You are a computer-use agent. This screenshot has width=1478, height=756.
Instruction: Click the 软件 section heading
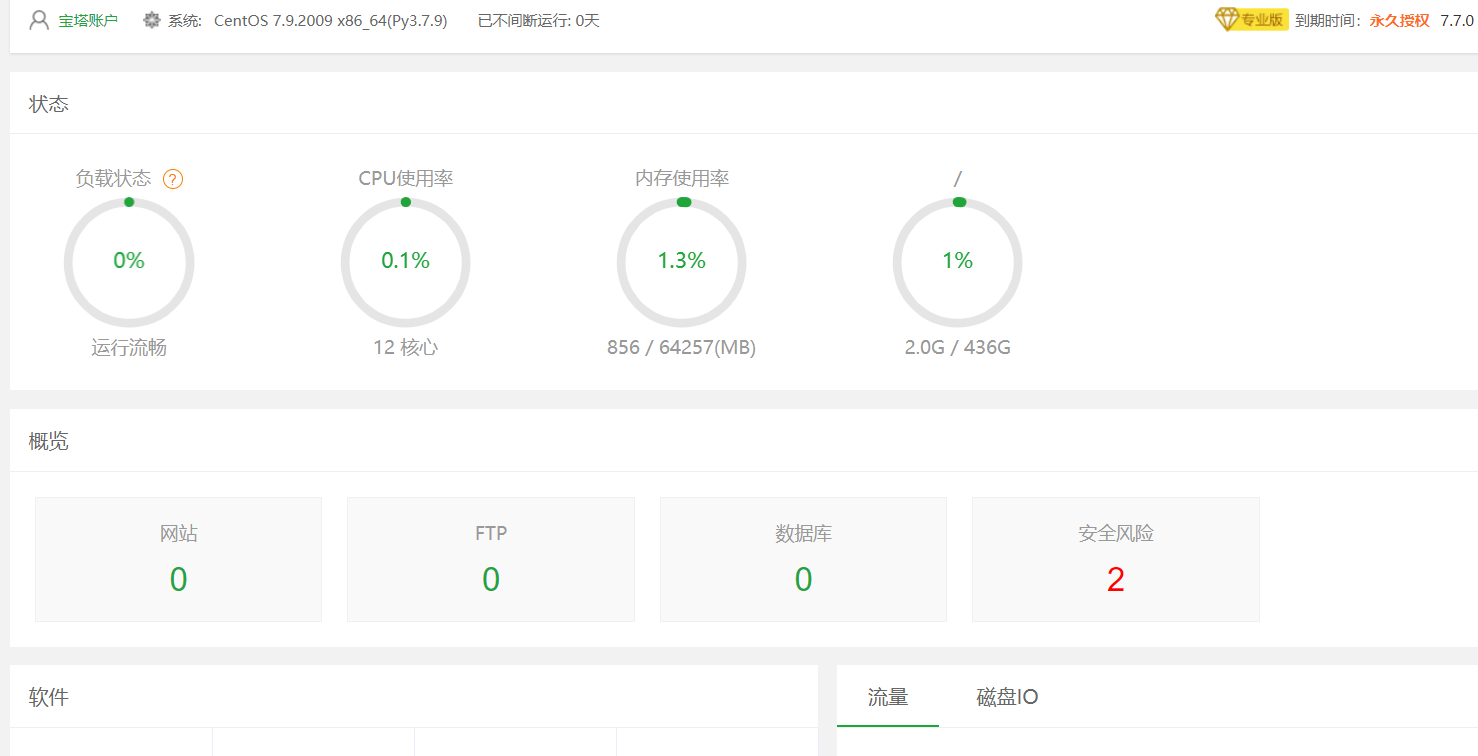click(49, 697)
